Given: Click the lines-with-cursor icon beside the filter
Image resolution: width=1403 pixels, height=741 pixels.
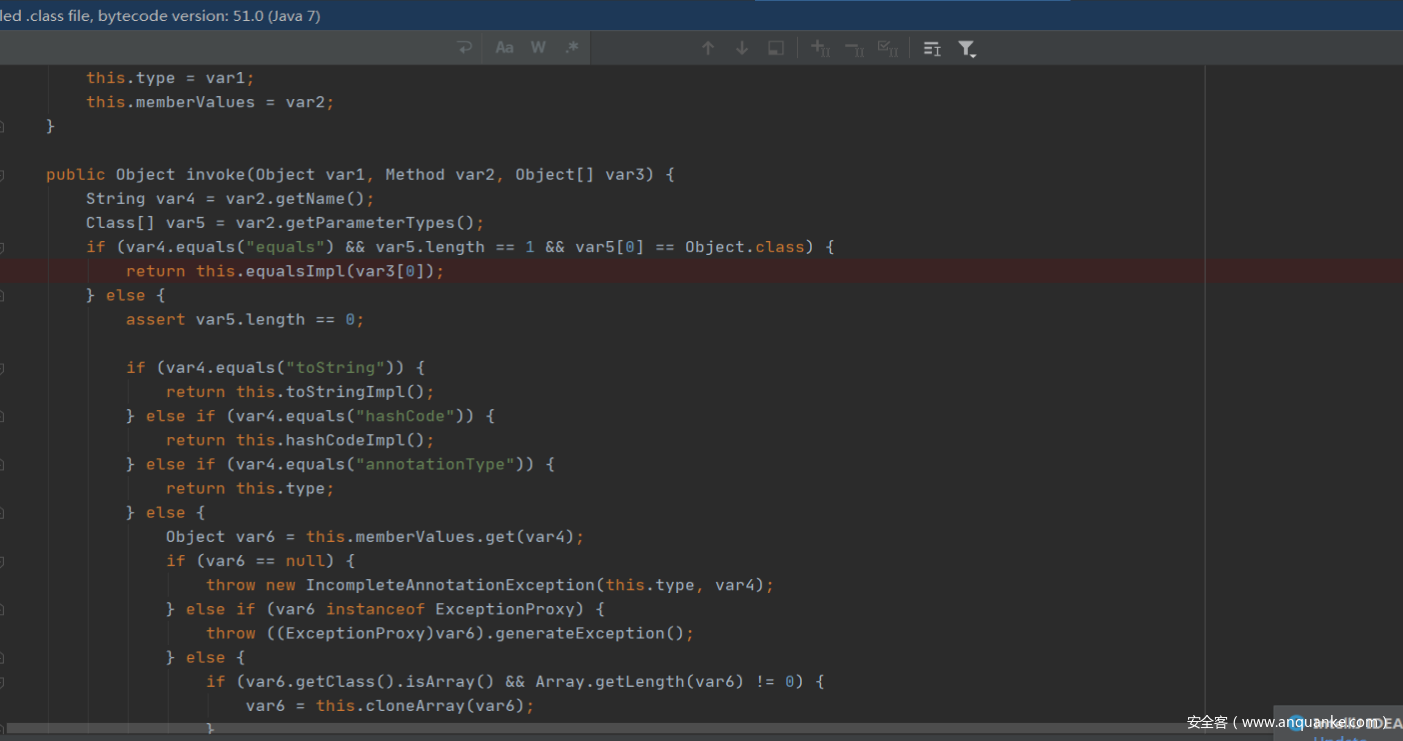Looking at the screenshot, I should pos(932,48).
